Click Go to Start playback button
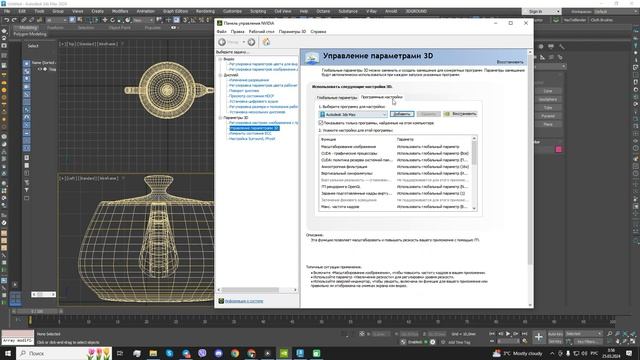This screenshot has height=360, width=640. click(x=492, y=334)
